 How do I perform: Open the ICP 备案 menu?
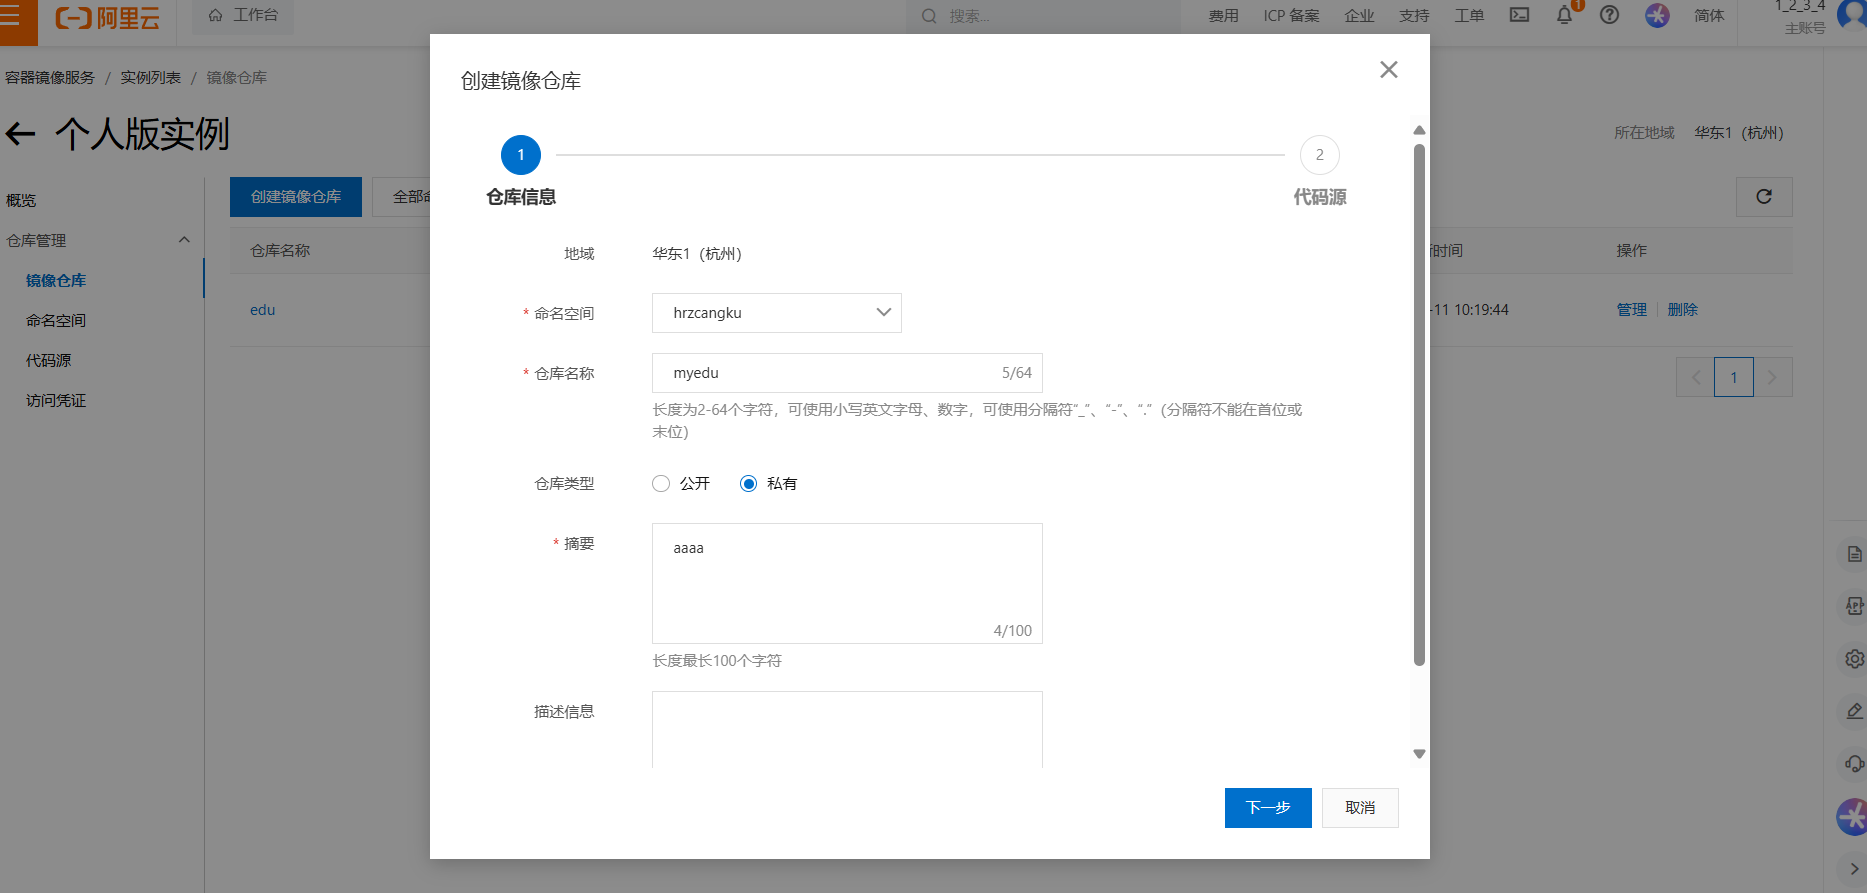[x=1291, y=16]
